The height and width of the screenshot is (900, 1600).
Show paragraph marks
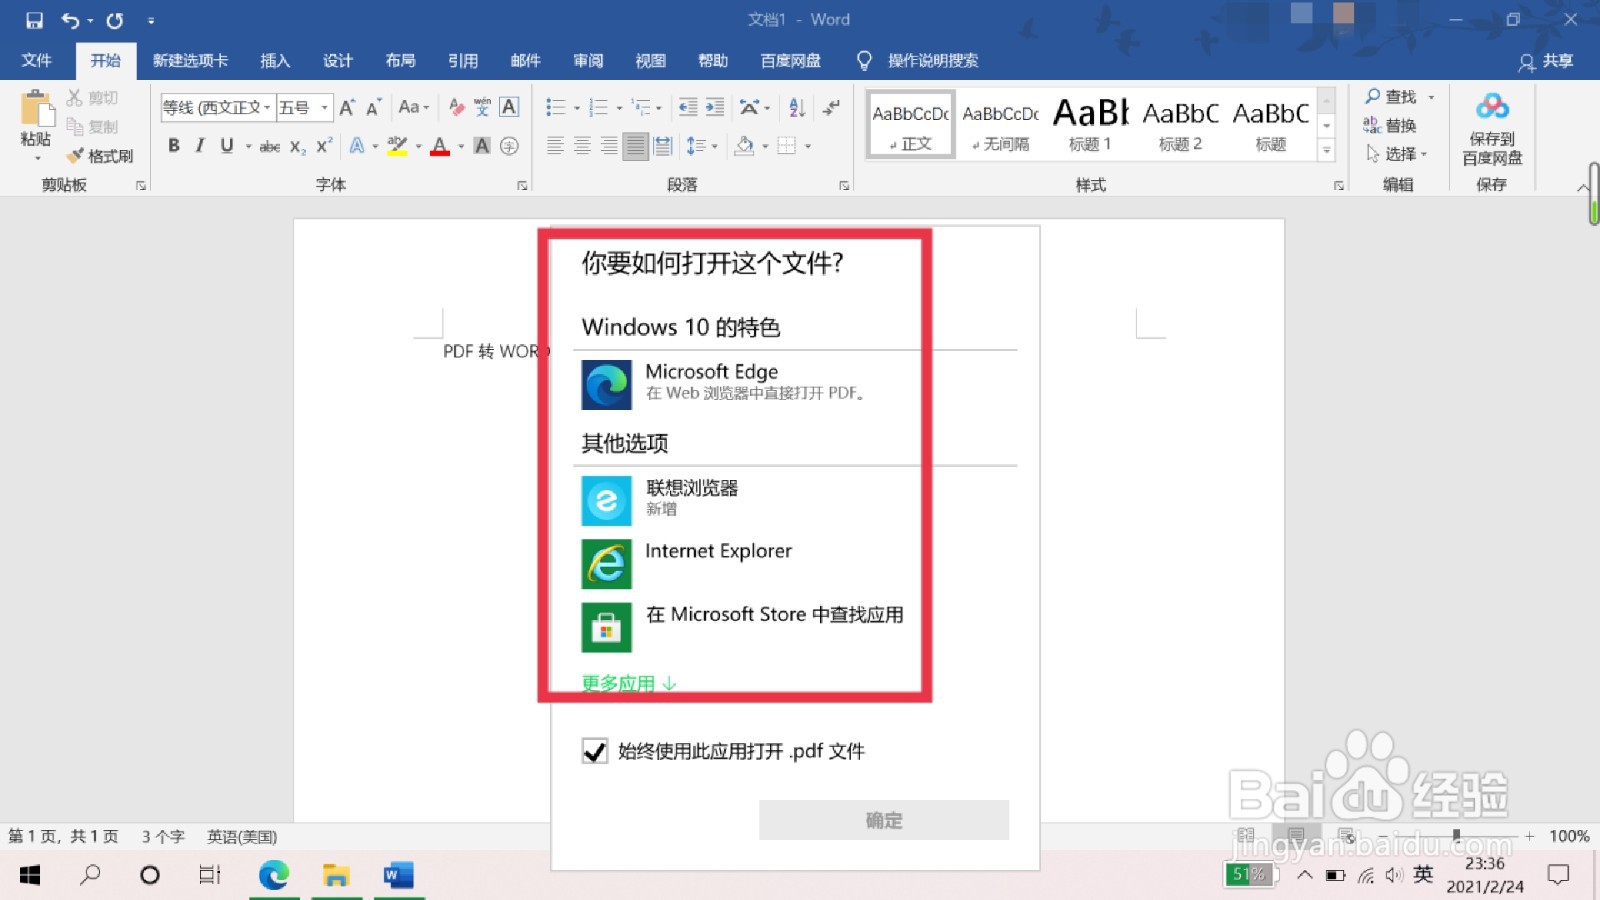tap(831, 107)
